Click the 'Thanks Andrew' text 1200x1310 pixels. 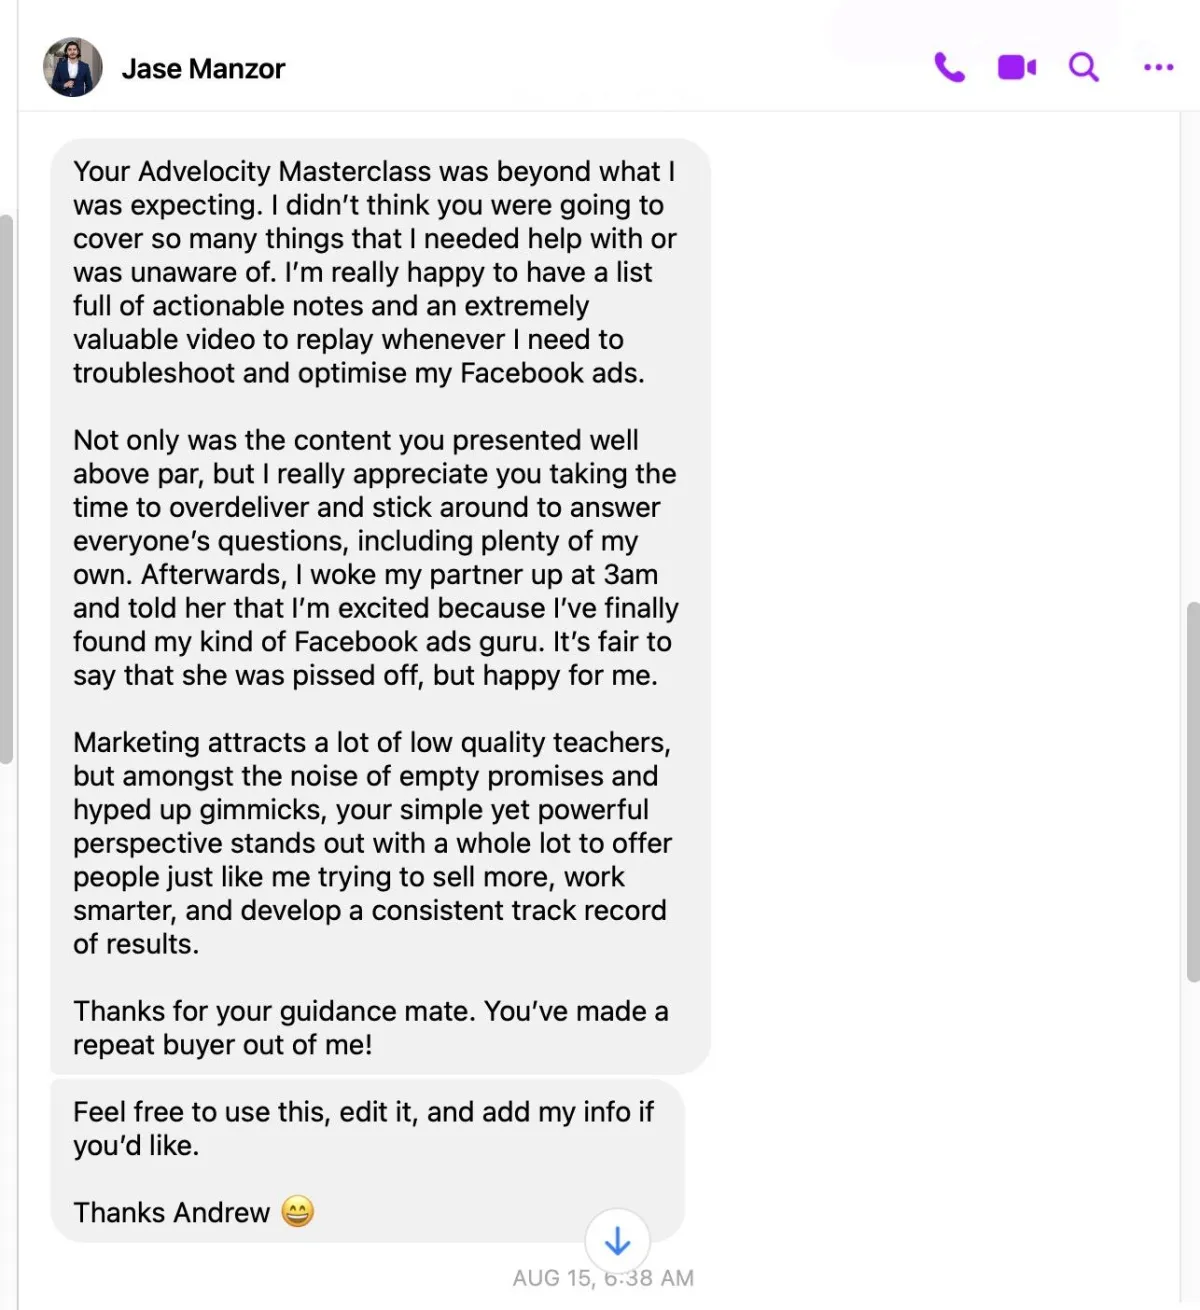point(171,1212)
